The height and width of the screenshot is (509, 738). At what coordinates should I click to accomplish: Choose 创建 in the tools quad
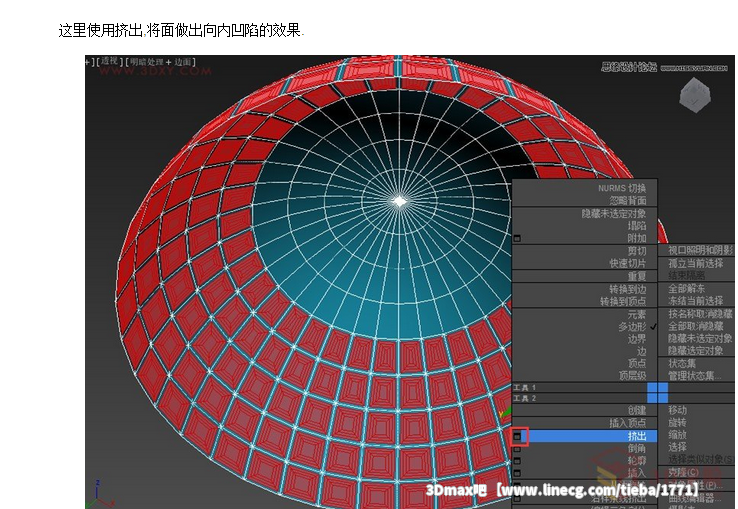click(x=637, y=411)
